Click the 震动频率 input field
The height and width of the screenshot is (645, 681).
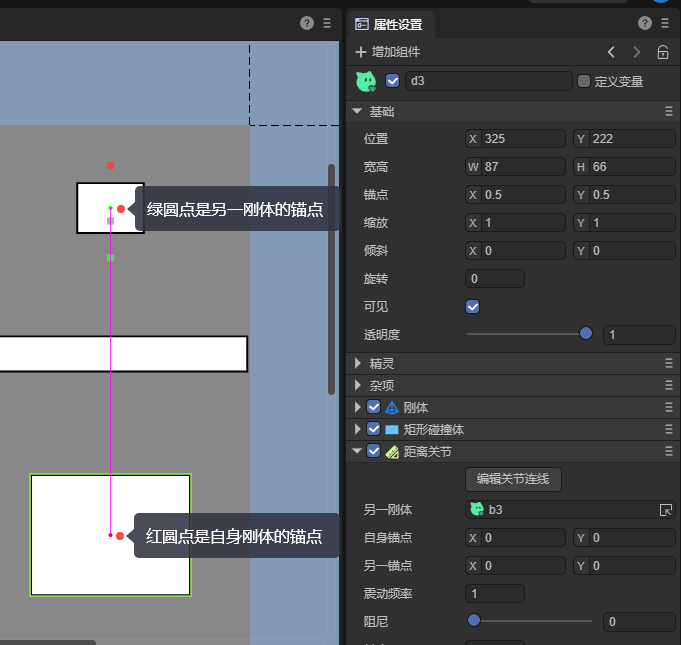point(495,594)
